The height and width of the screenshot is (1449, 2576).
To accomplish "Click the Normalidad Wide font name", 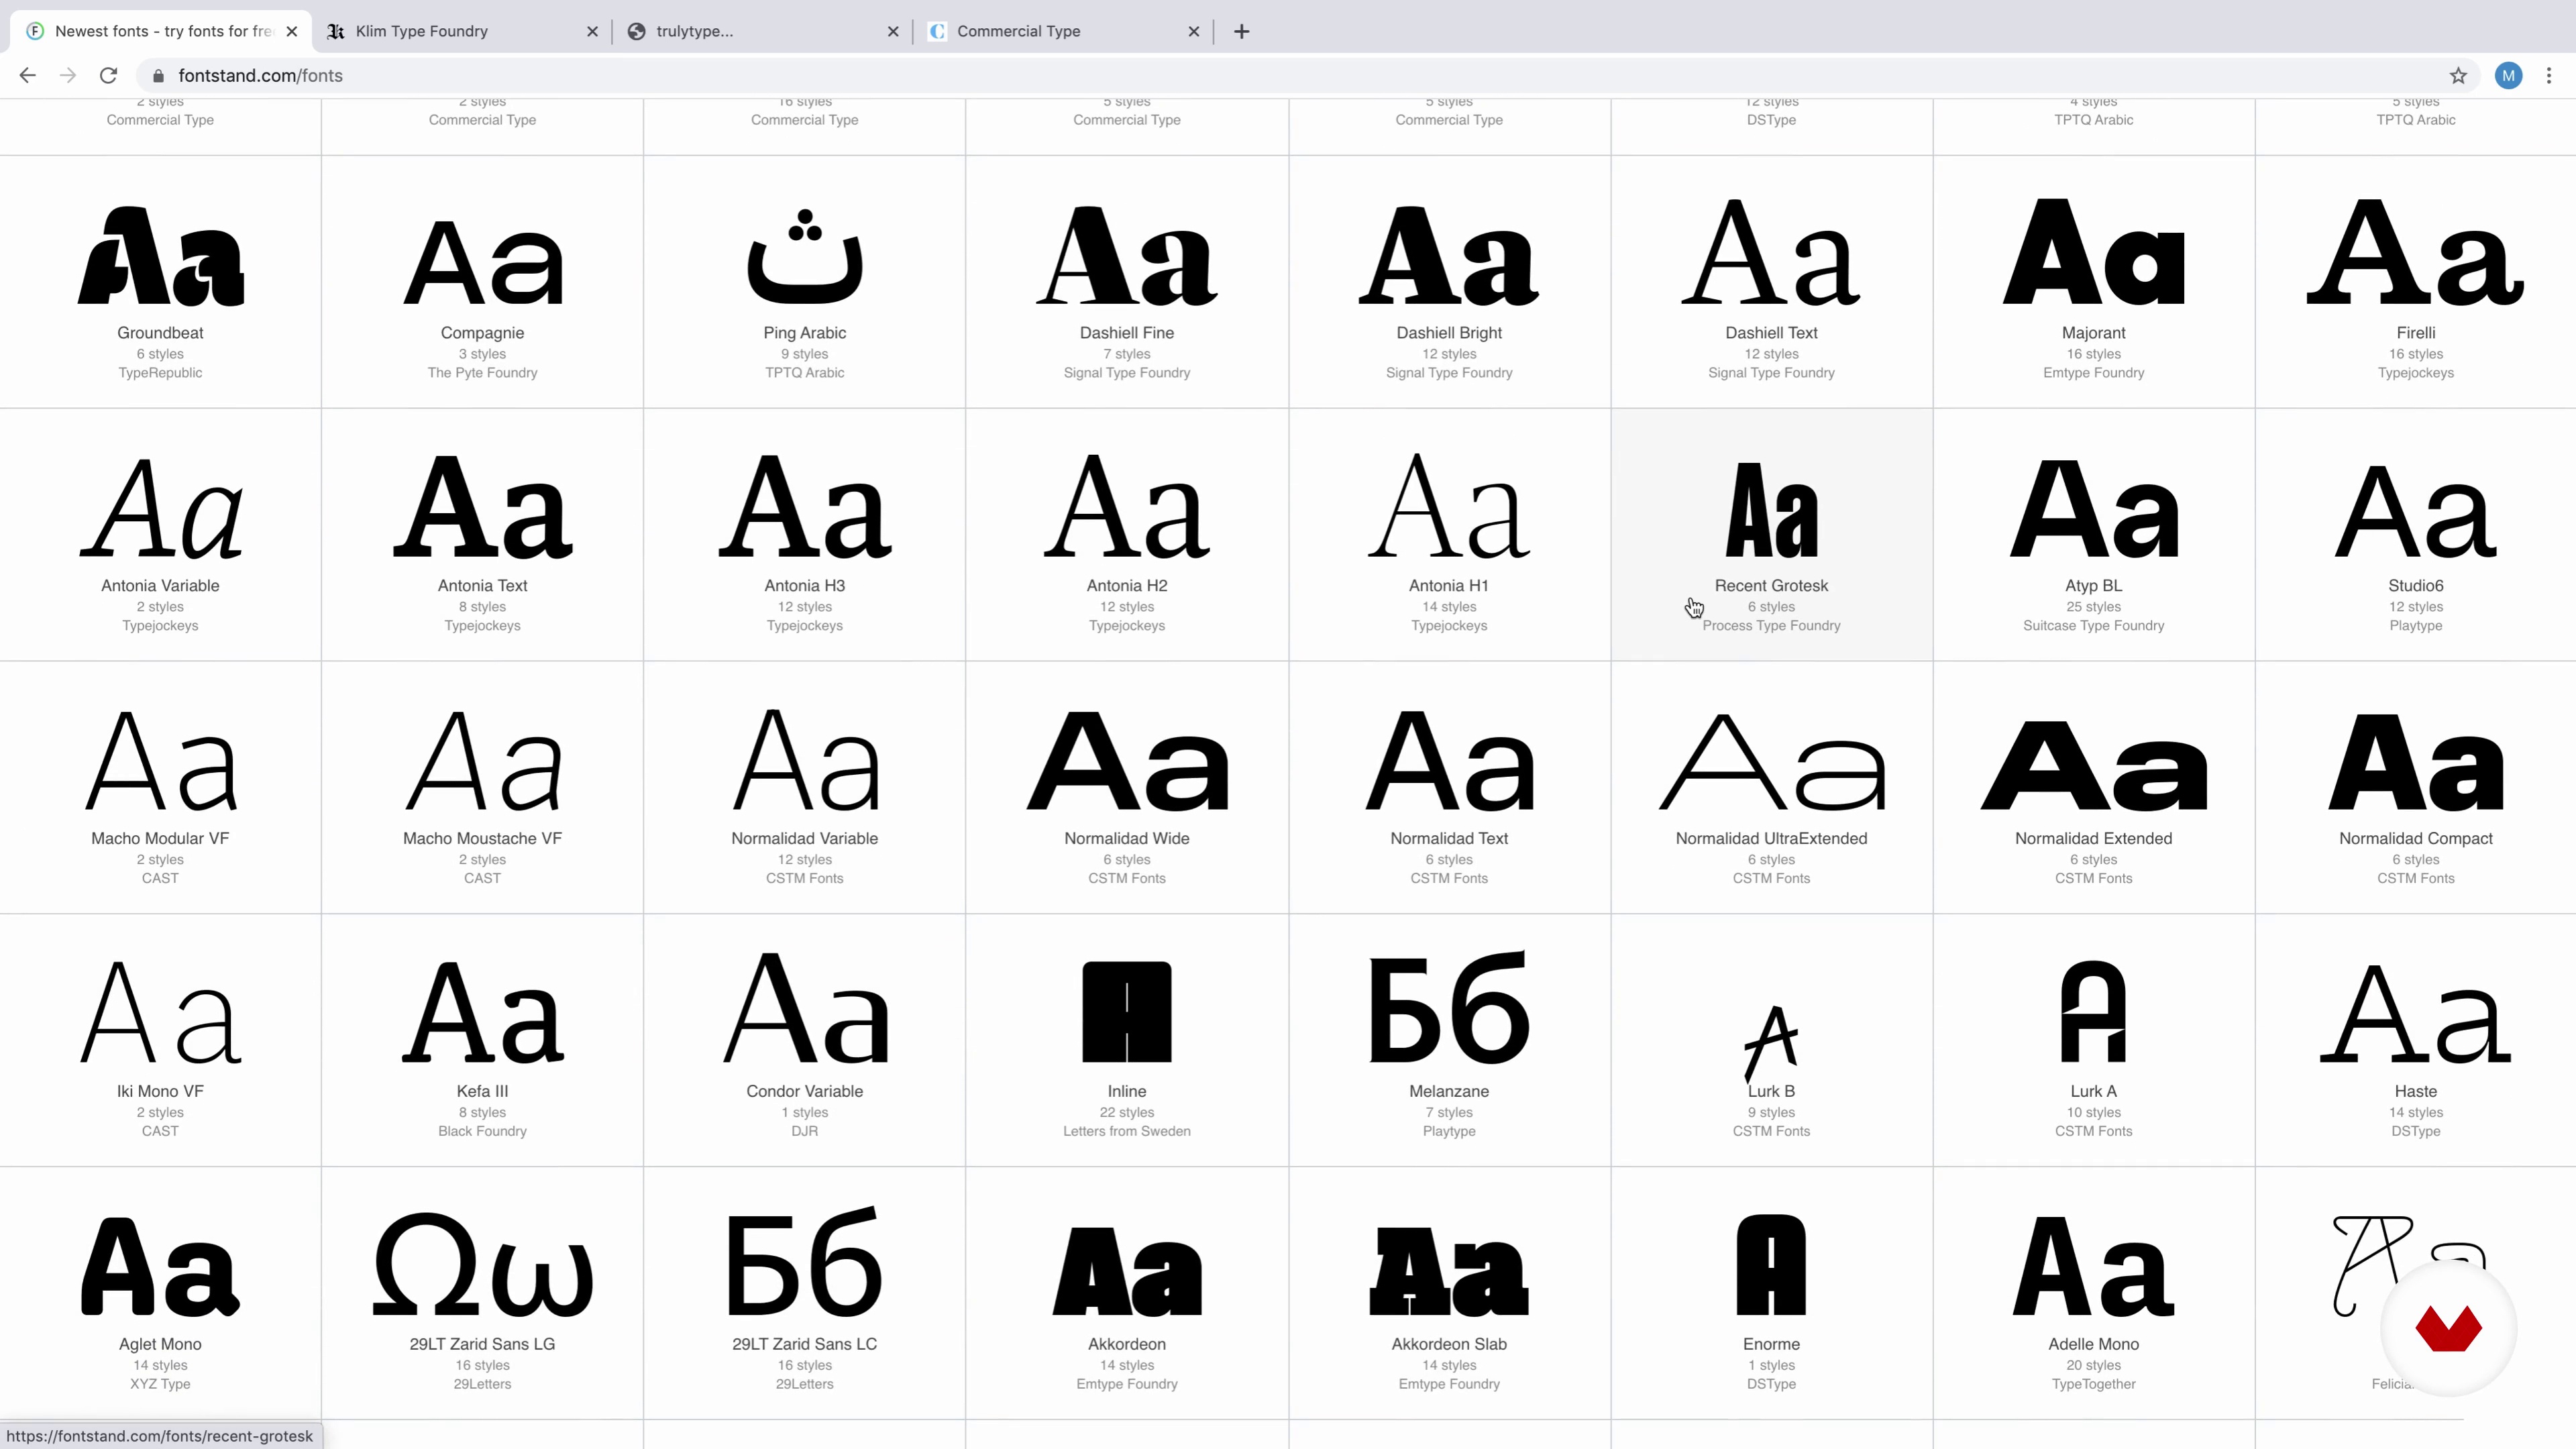I will point(1127,839).
